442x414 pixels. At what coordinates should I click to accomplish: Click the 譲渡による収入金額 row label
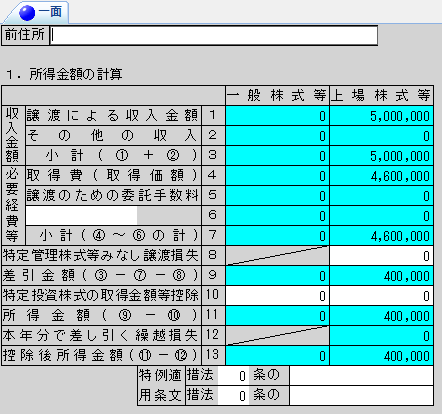coord(113,116)
